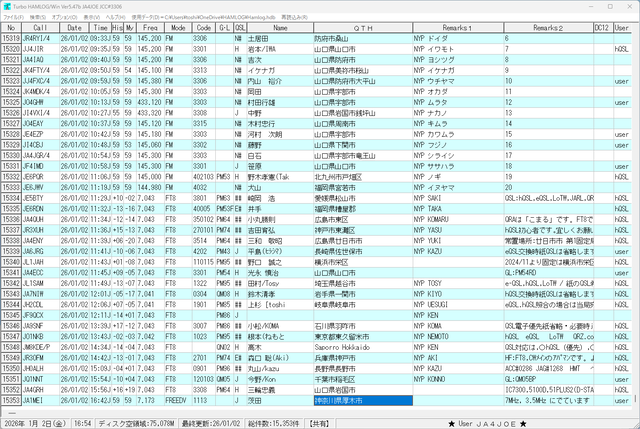Viewport: 640px width, 429px height.
Task: Click the No column header
Action: tap(11, 28)
